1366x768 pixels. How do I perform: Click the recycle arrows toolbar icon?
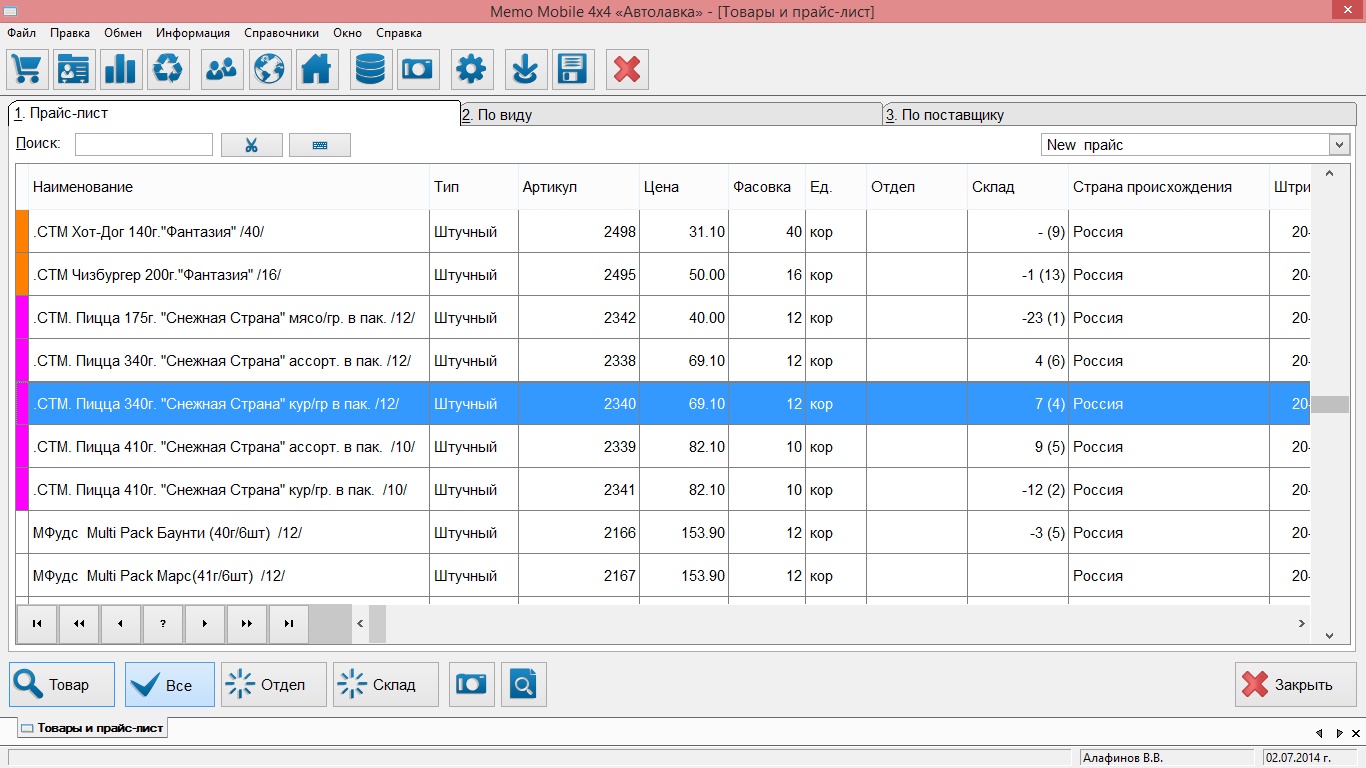pos(169,70)
